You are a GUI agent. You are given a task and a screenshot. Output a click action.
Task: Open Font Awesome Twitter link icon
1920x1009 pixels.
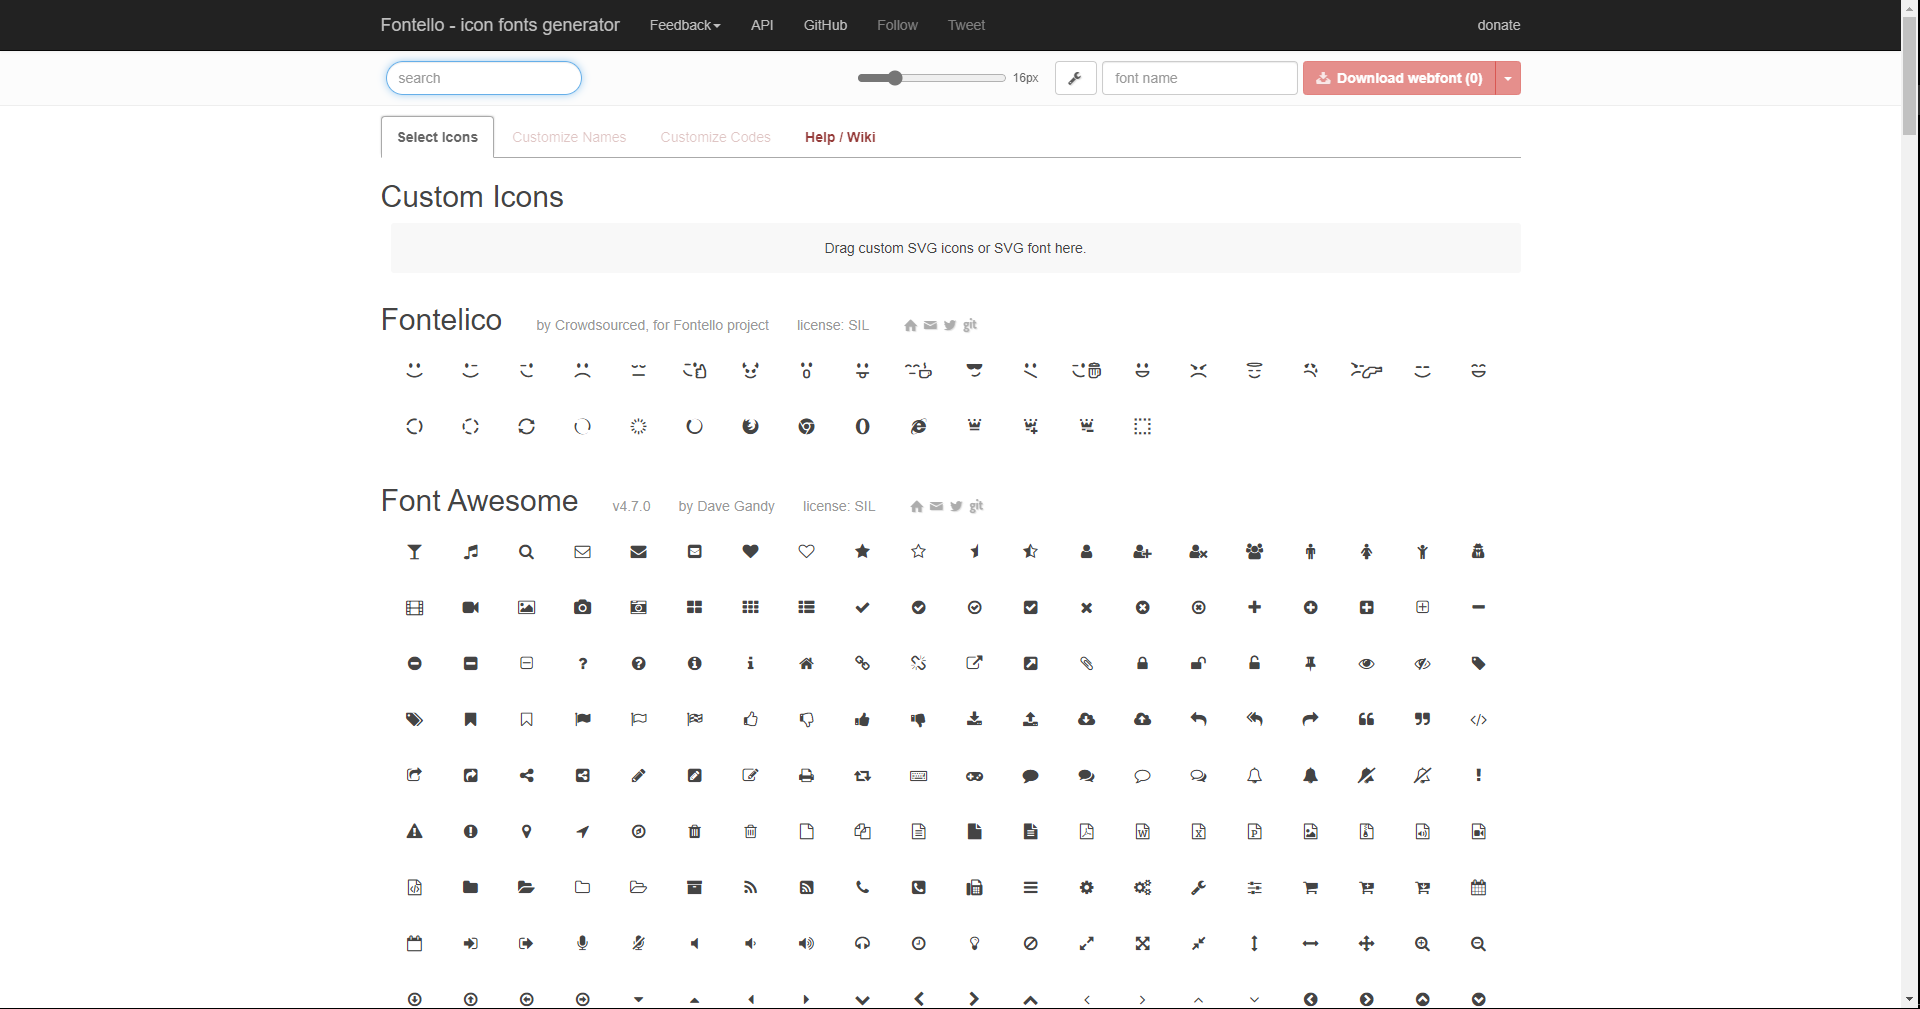[x=956, y=507]
